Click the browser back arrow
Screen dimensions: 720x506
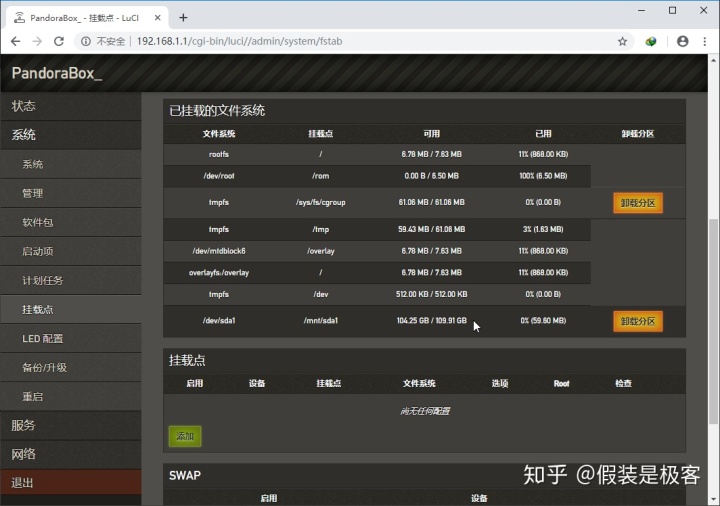coord(16,41)
